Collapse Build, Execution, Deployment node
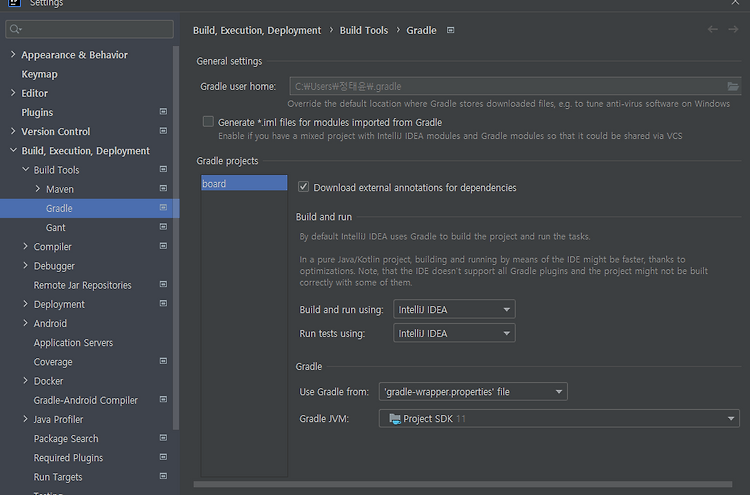Image resolution: width=750 pixels, height=495 pixels. point(13,150)
